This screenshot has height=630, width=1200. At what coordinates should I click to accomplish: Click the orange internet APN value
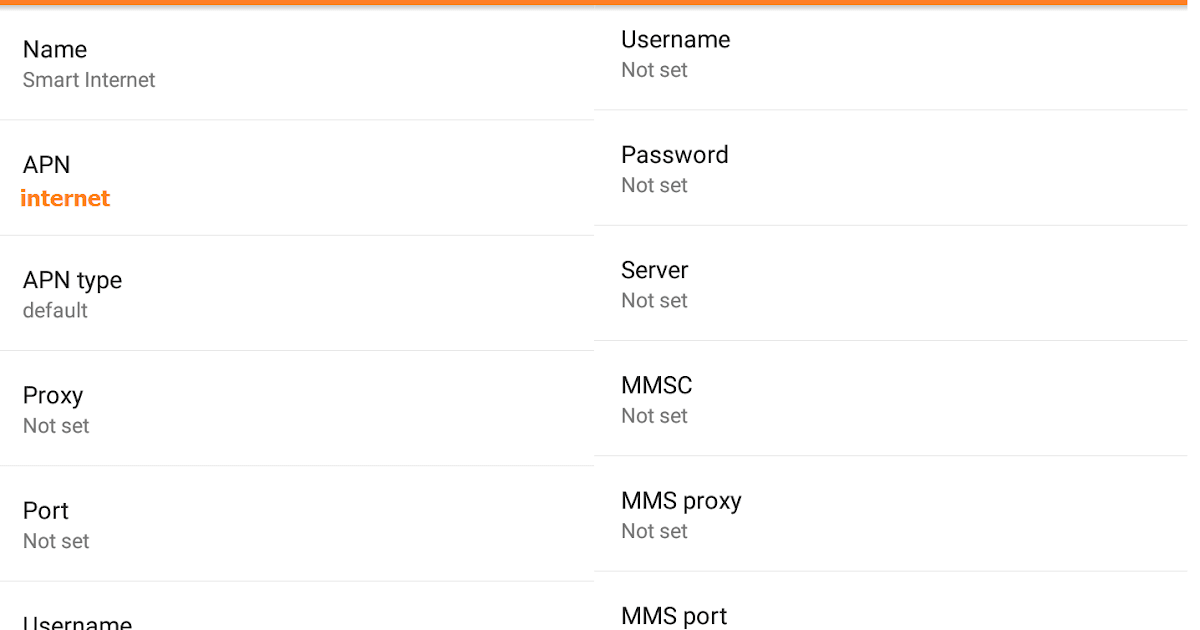coord(65,198)
